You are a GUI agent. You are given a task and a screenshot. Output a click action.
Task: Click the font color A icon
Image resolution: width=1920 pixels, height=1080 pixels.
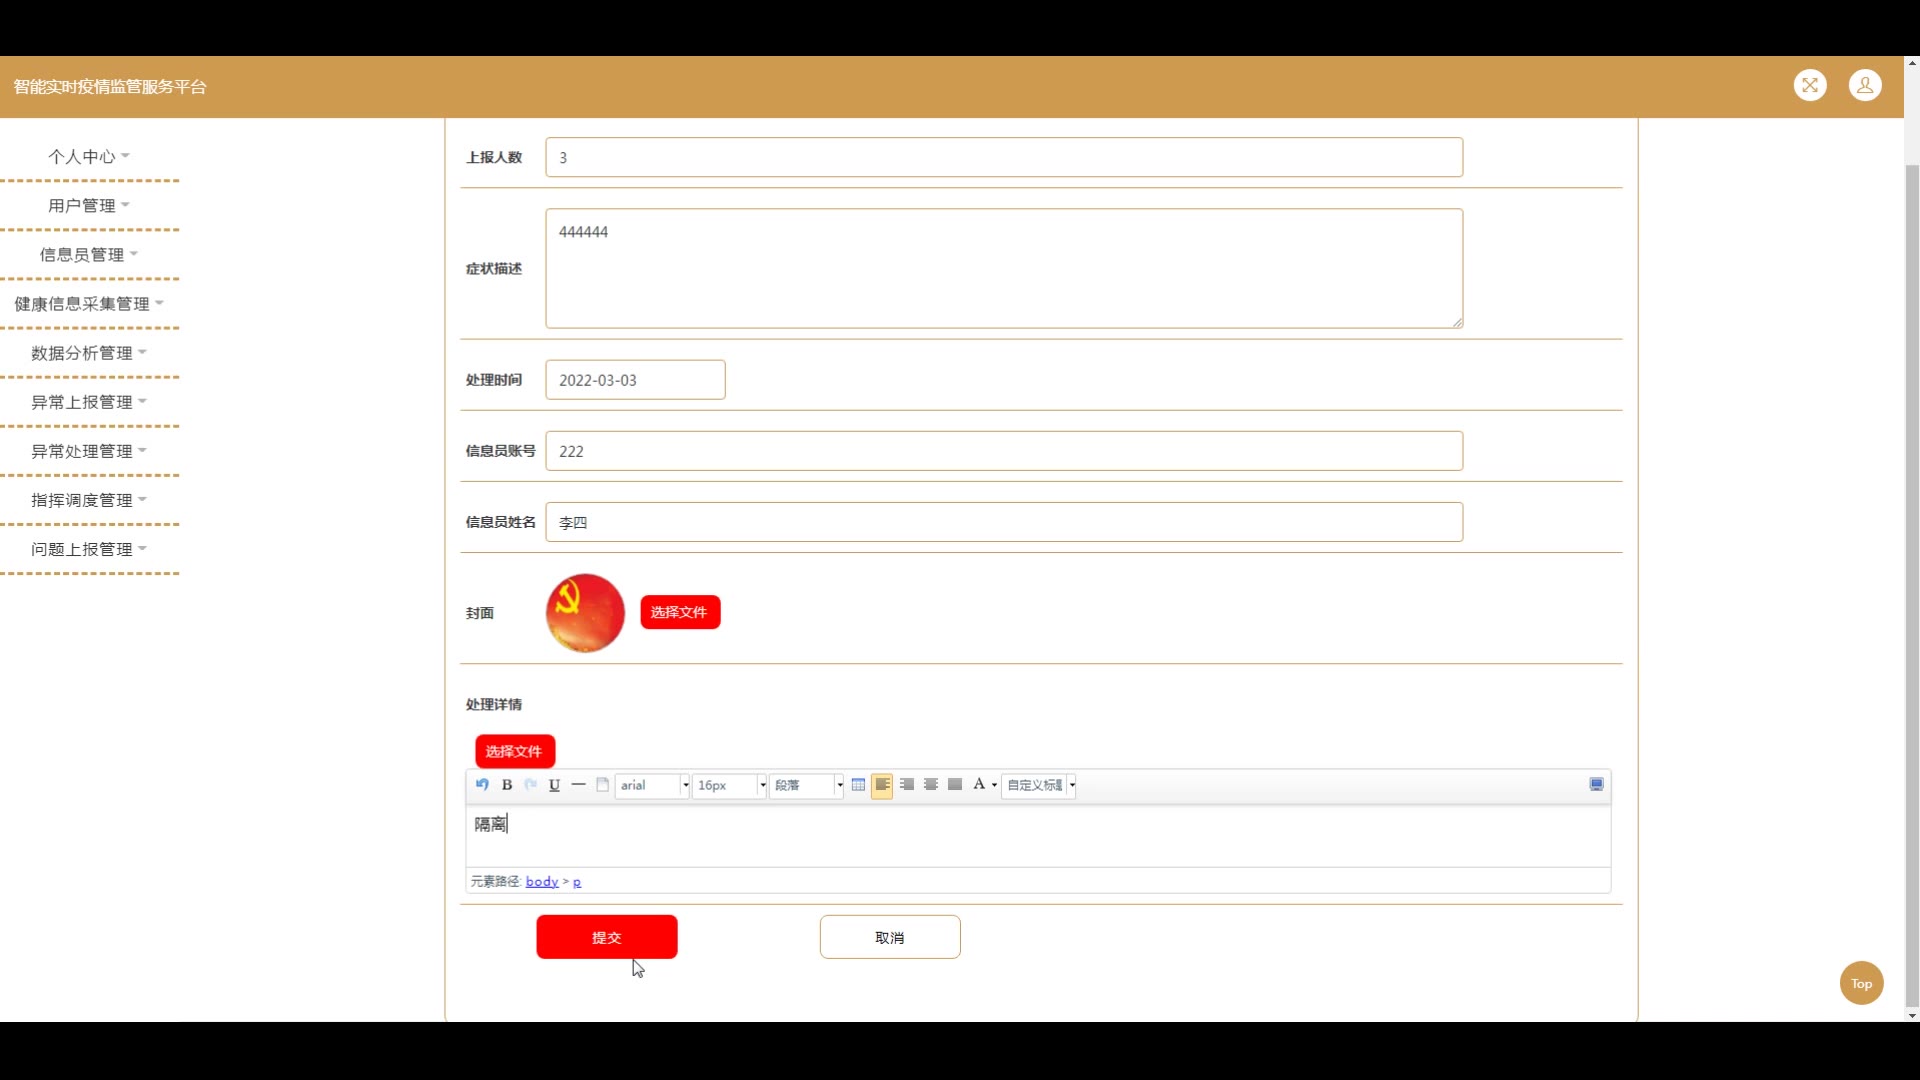[x=979, y=785]
